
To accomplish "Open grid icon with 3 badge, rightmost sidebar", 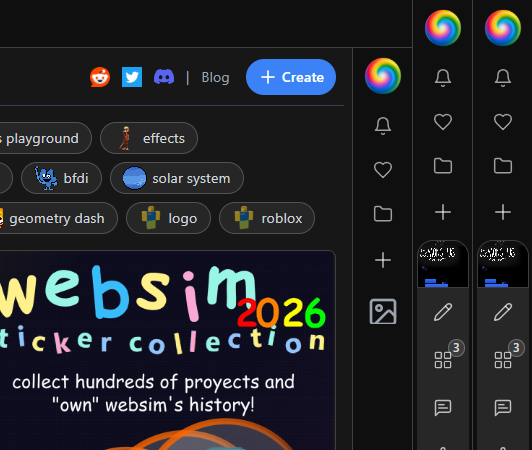I will [503, 360].
